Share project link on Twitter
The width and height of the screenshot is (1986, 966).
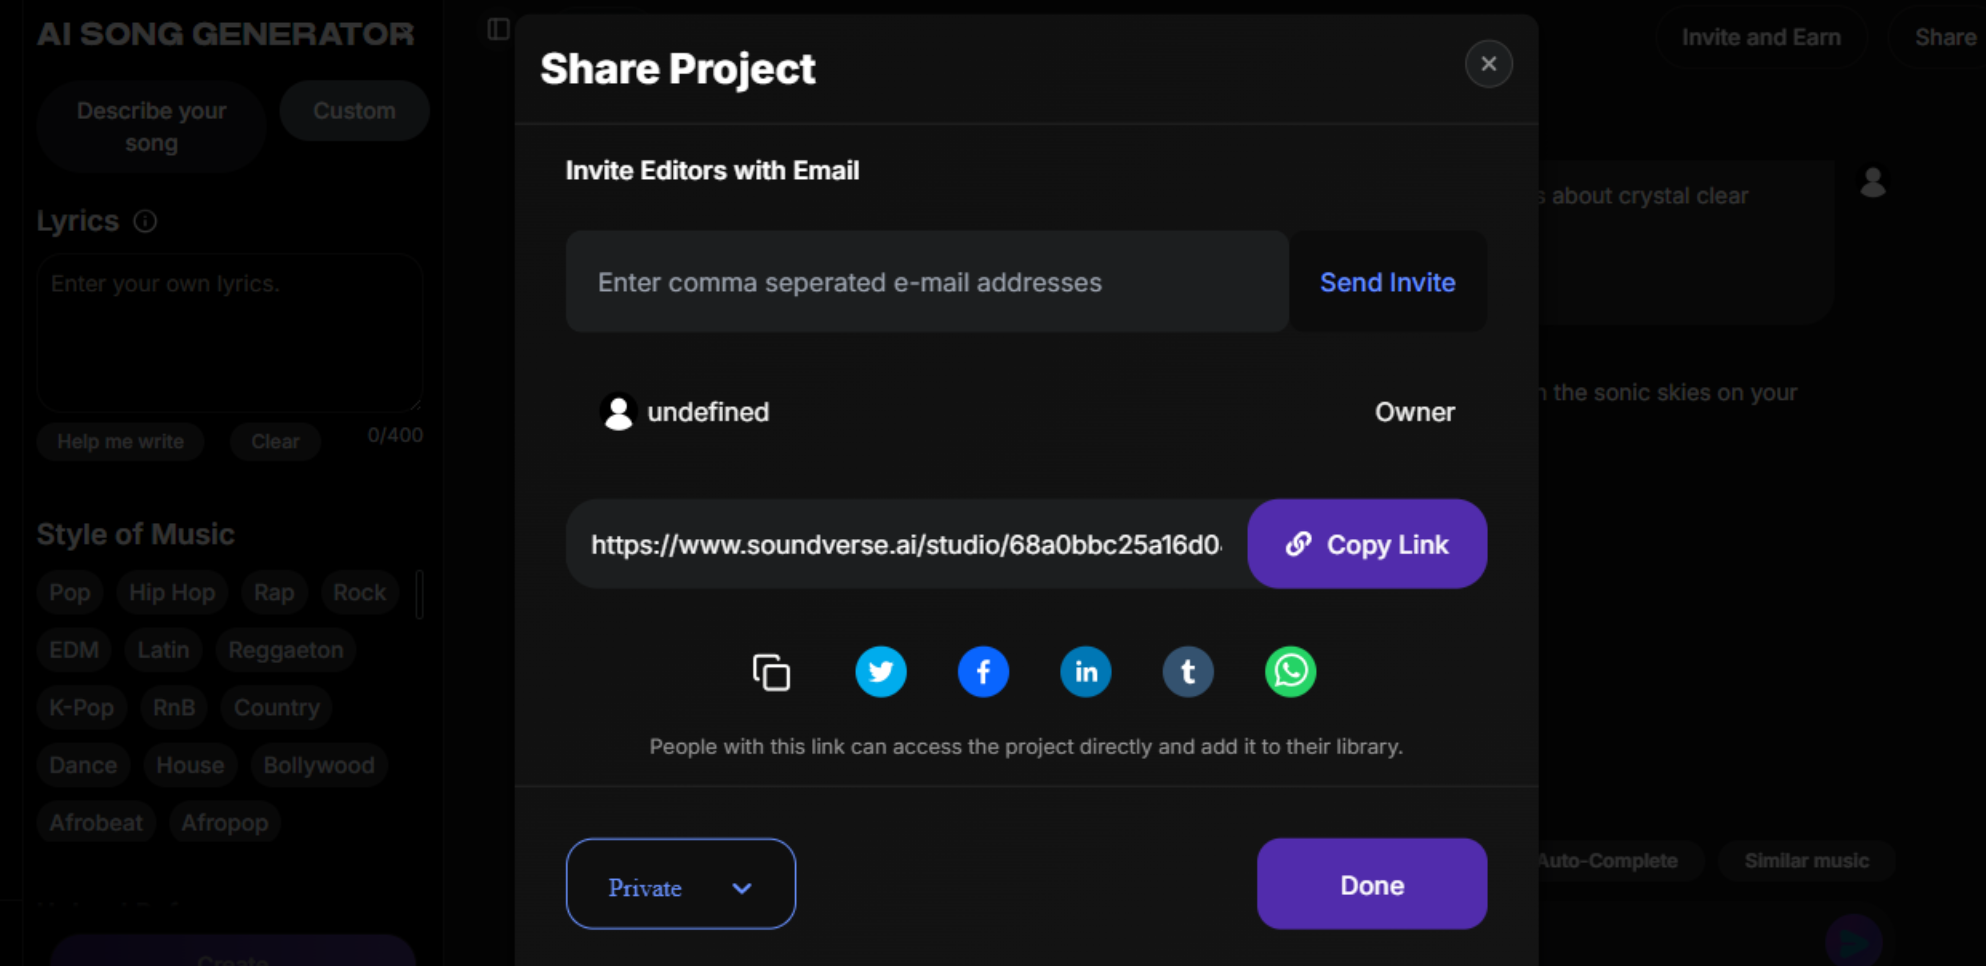pyautogui.click(x=881, y=672)
